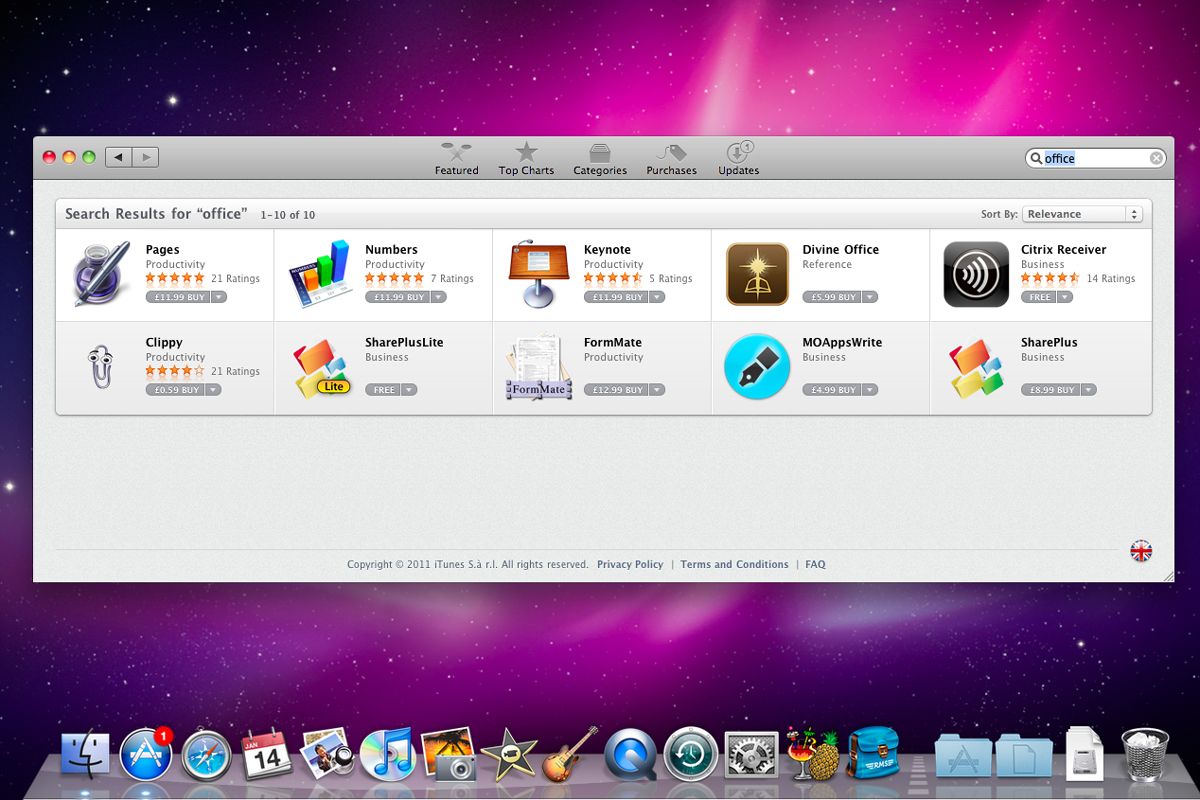Screen dimensions: 1200x800
Task: Expand the arrow next to MOAppsWrite buy button
Action: click(x=869, y=390)
